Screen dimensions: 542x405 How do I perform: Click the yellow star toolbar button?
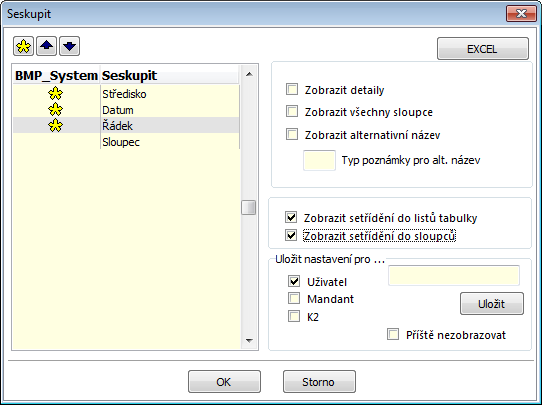pos(24,46)
